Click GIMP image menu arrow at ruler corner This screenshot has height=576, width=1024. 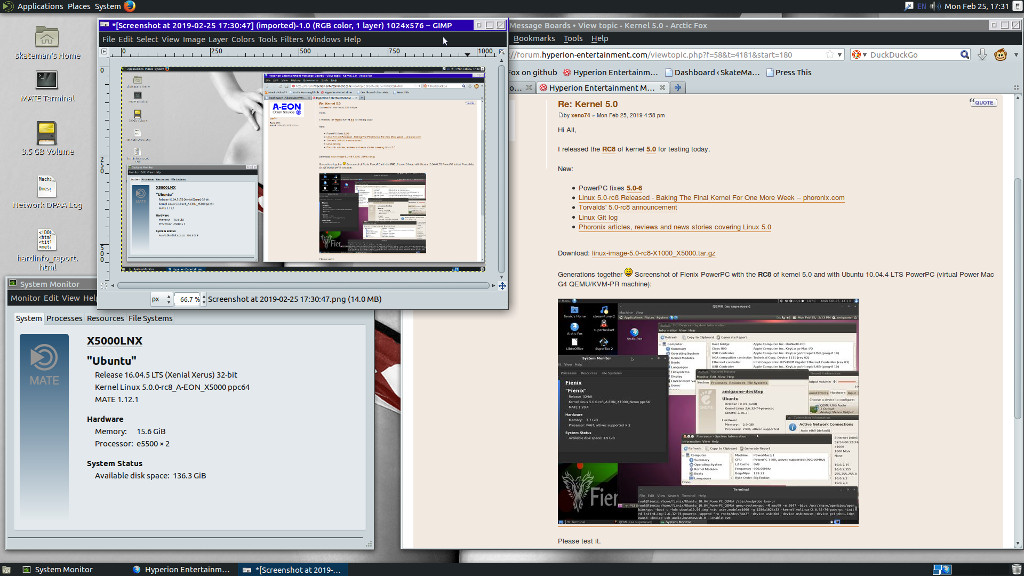pos(104,51)
